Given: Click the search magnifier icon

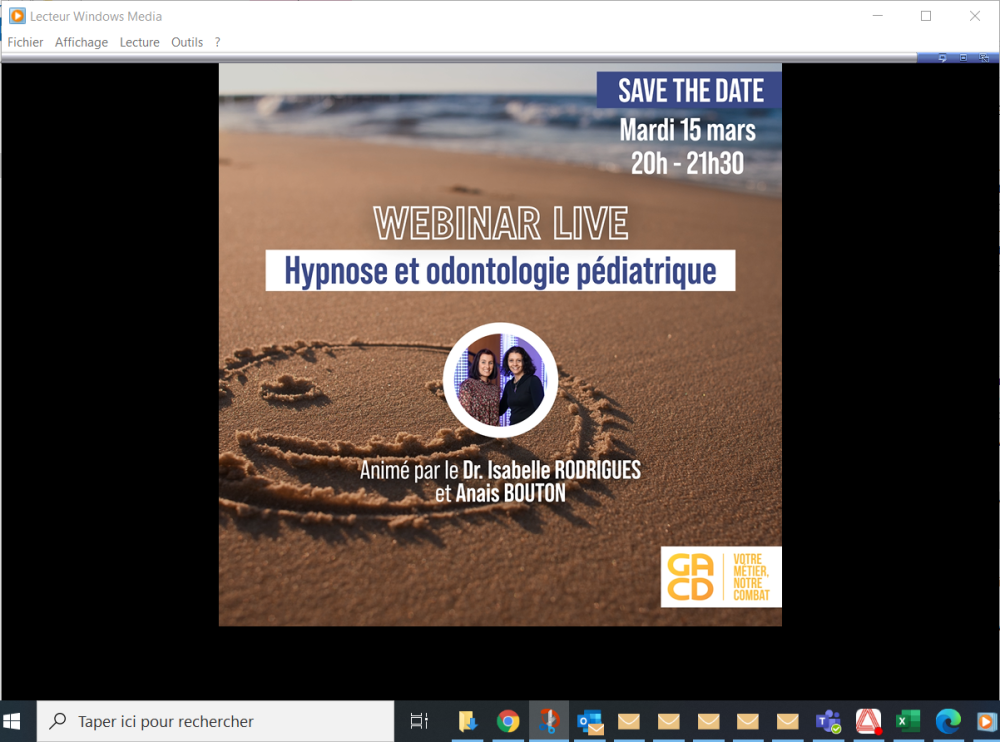Looking at the screenshot, I should pos(57,721).
